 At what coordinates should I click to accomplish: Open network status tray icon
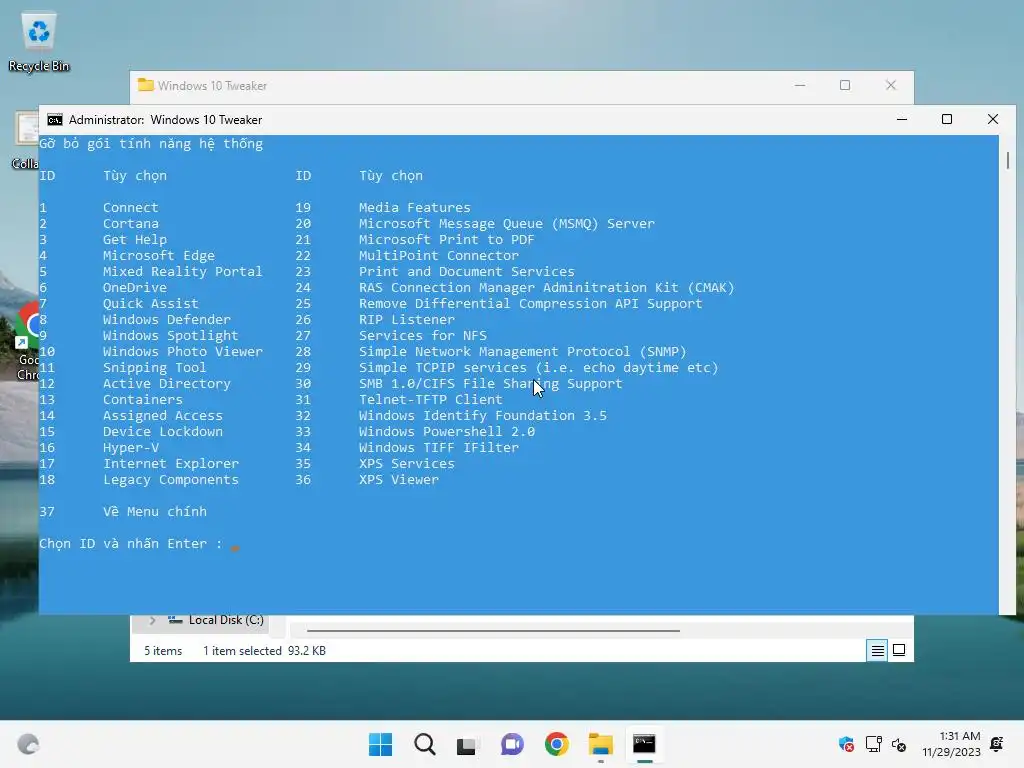873,744
